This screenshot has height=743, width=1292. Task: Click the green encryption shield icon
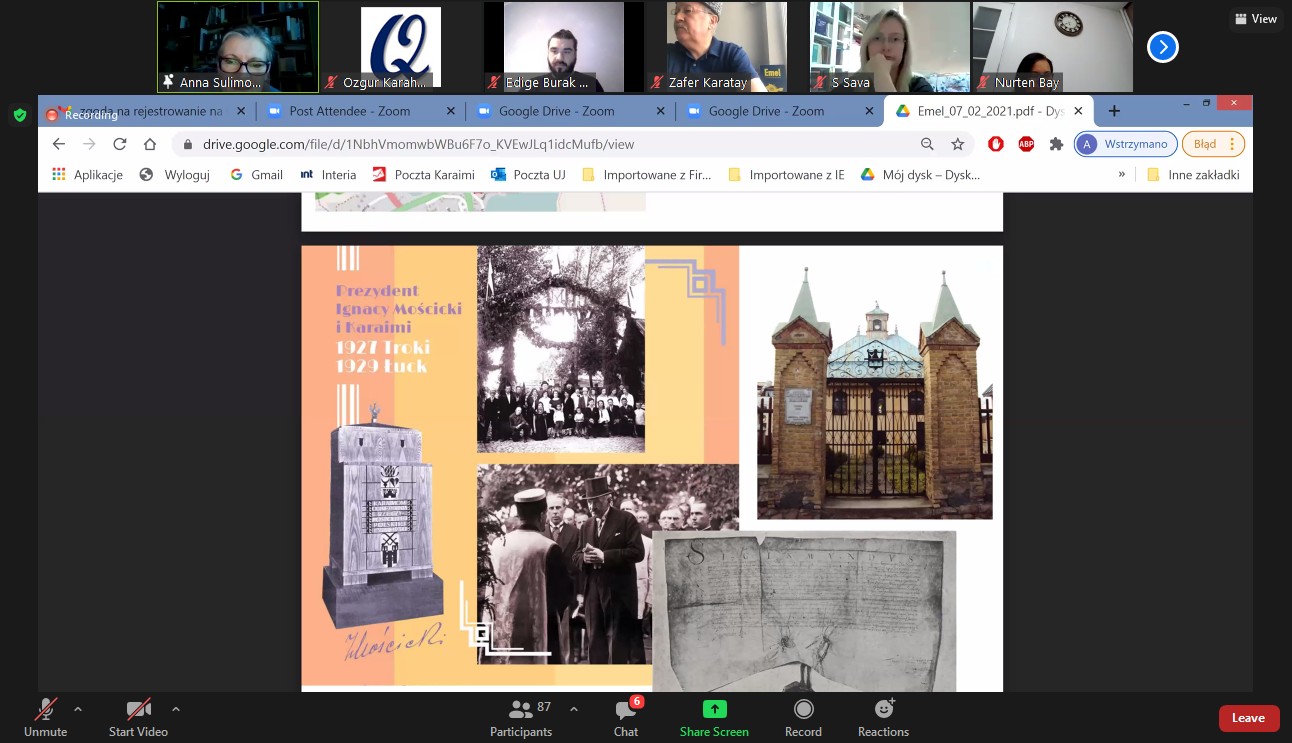tap(19, 115)
